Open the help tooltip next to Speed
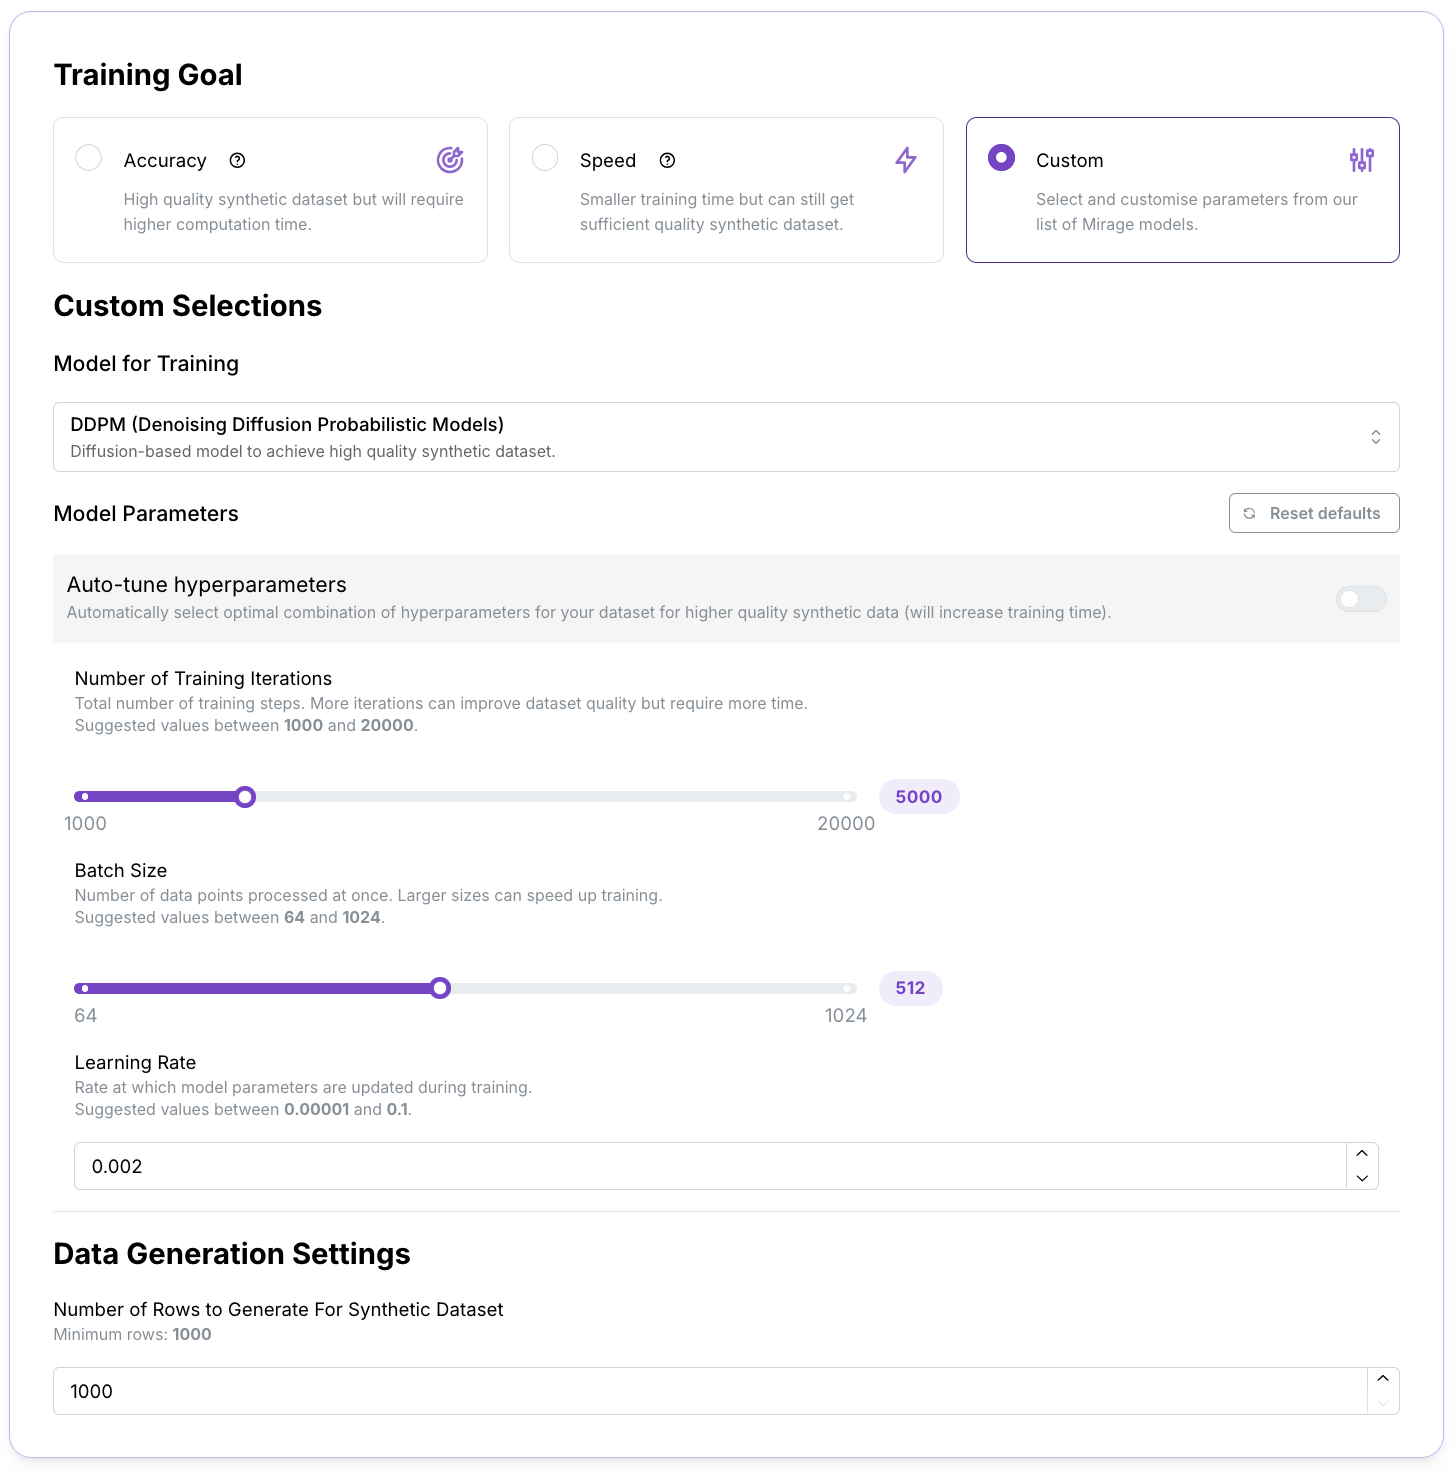 click(668, 160)
